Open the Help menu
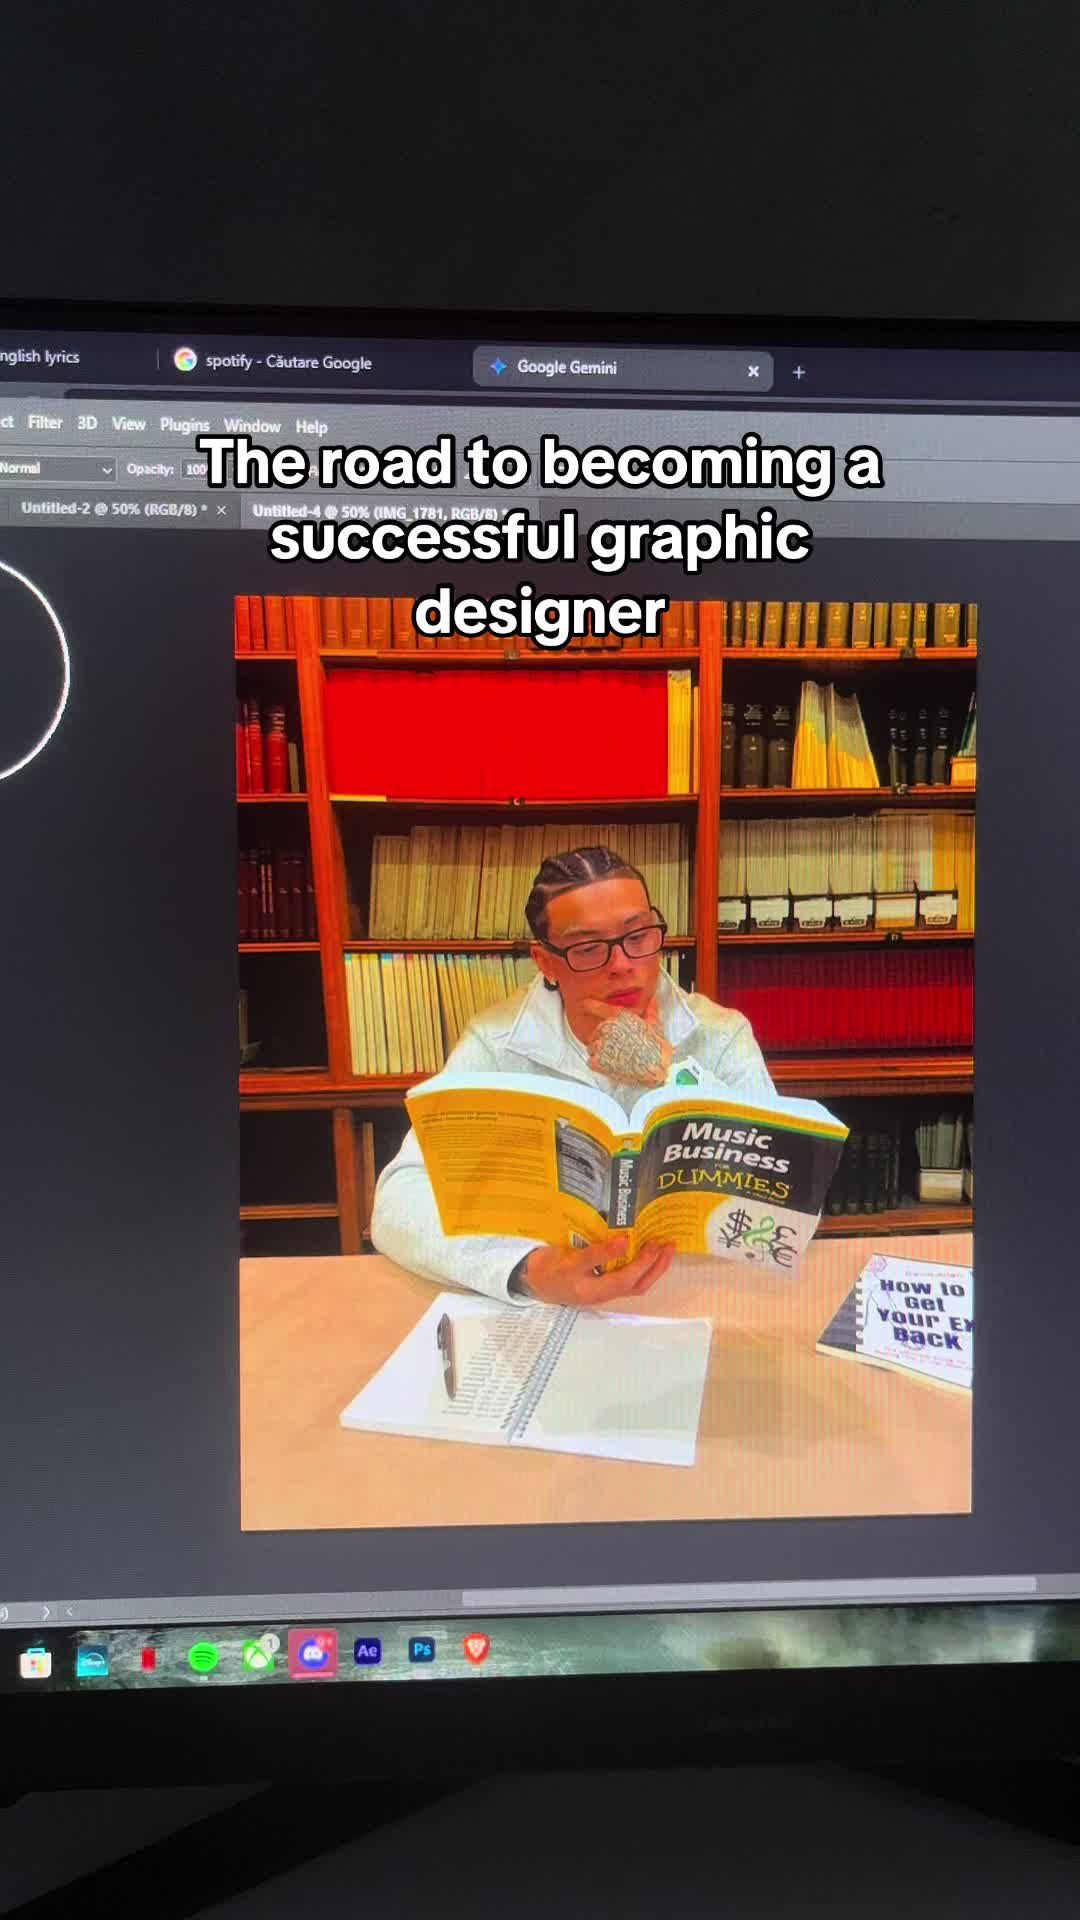This screenshot has width=1080, height=1920. [x=311, y=427]
